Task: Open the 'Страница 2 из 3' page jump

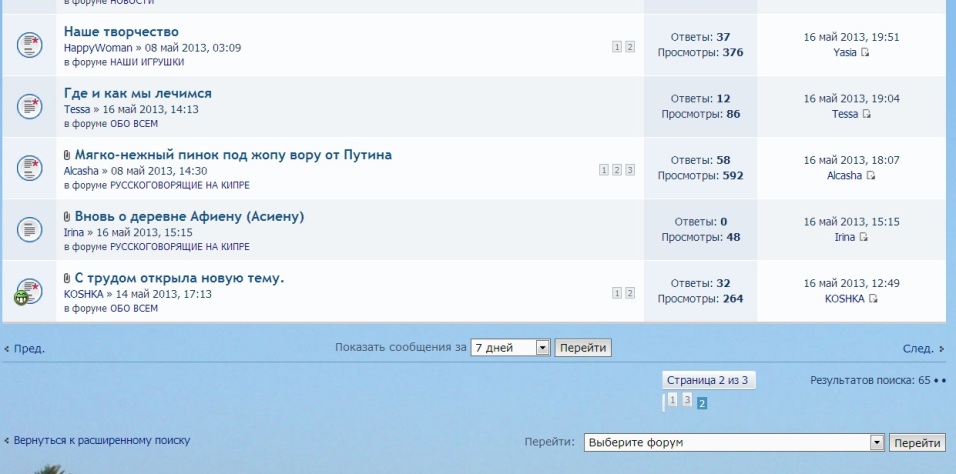Action: pos(707,380)
